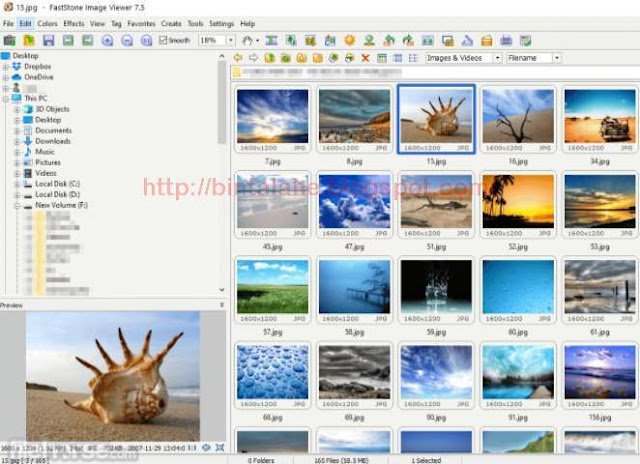
Task: Open Adjust Lighting sun icon
Action: coord(350,40)
